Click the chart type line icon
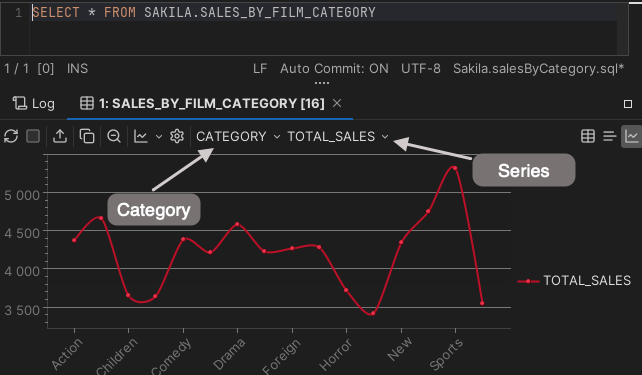The width and height of the screenshot is (642, 375). point(141,136)
